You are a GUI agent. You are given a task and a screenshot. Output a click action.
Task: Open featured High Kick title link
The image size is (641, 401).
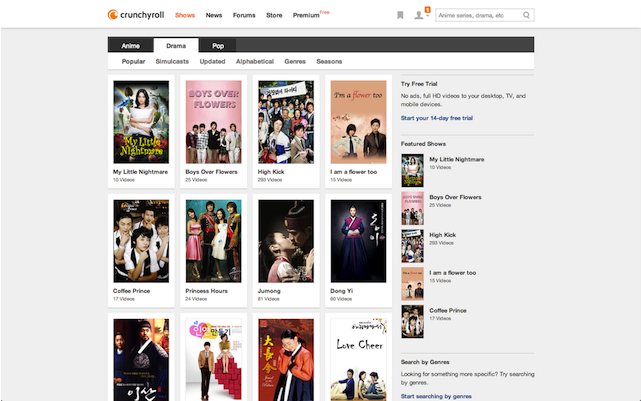point(442,235)
